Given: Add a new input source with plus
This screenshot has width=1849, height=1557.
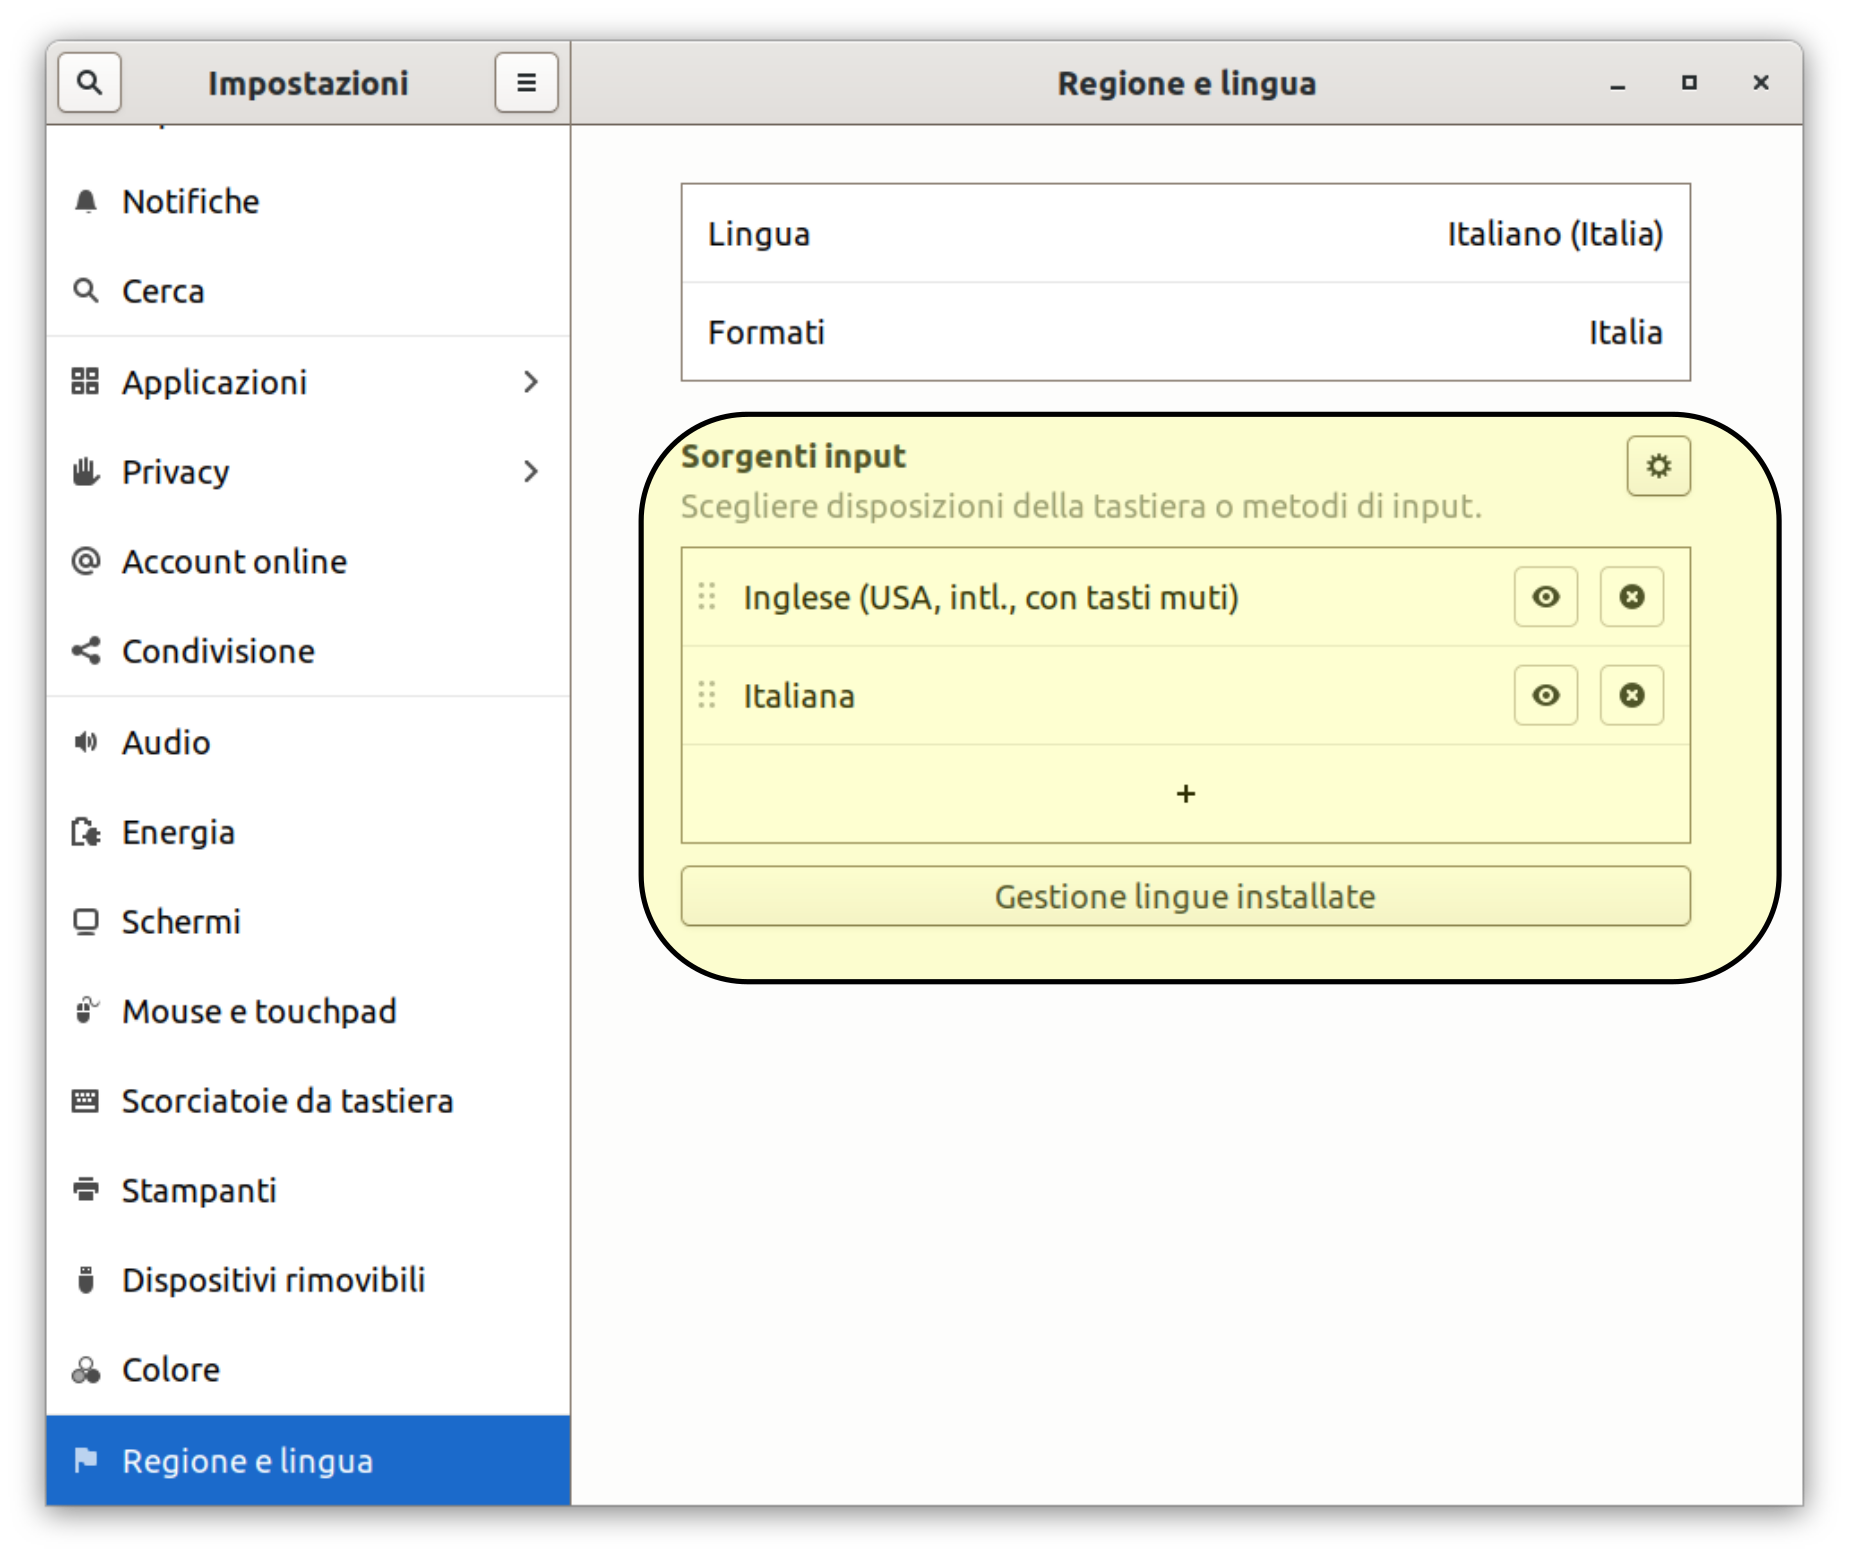Looking at the screenshot, I should click(1186, 794).
